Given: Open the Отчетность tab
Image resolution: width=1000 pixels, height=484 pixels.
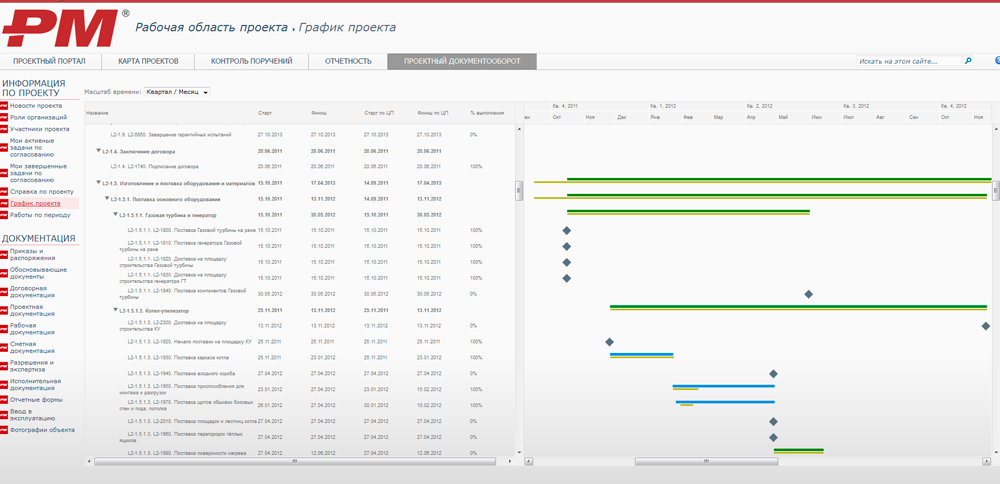Looking at the screenshot, I should [348, 61].
